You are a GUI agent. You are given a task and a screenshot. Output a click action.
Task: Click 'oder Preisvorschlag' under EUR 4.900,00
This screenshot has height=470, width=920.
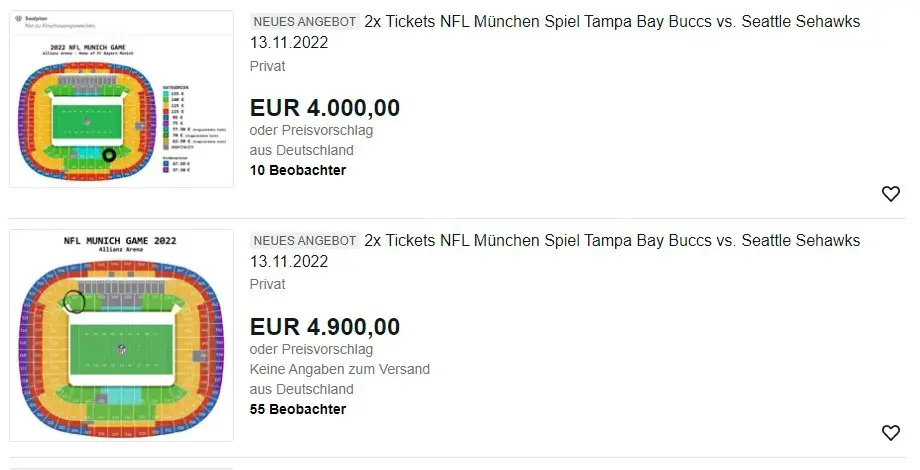(311, 350)
